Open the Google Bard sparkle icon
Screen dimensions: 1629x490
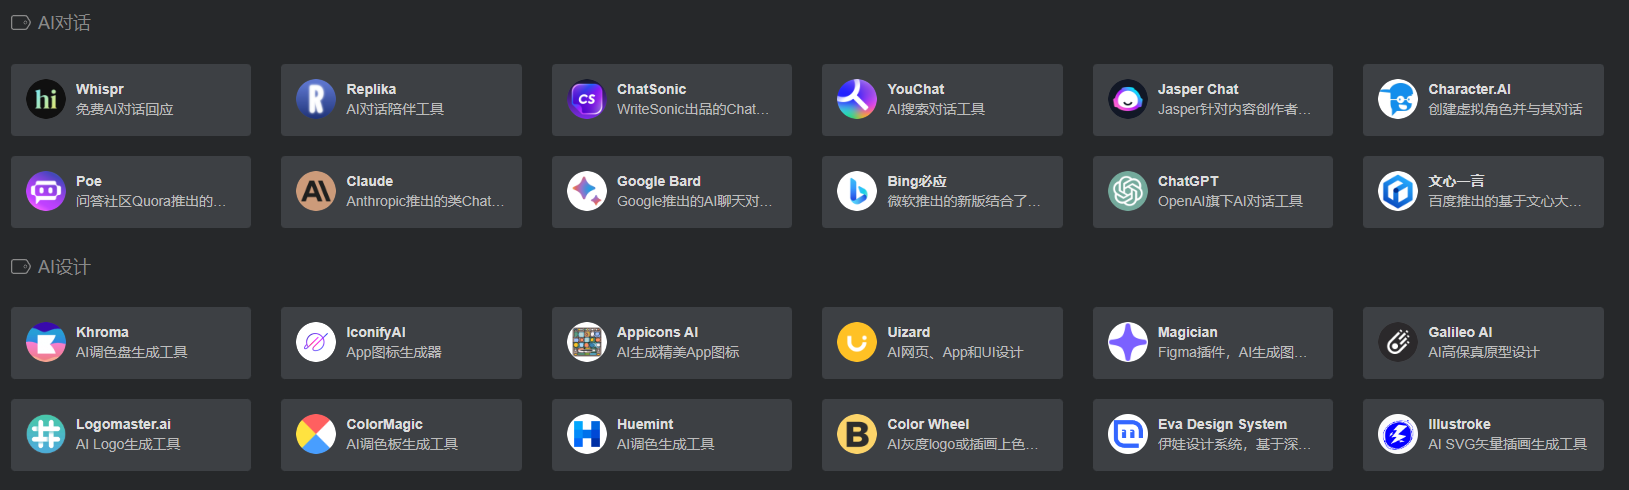click(x=587, y=192)
